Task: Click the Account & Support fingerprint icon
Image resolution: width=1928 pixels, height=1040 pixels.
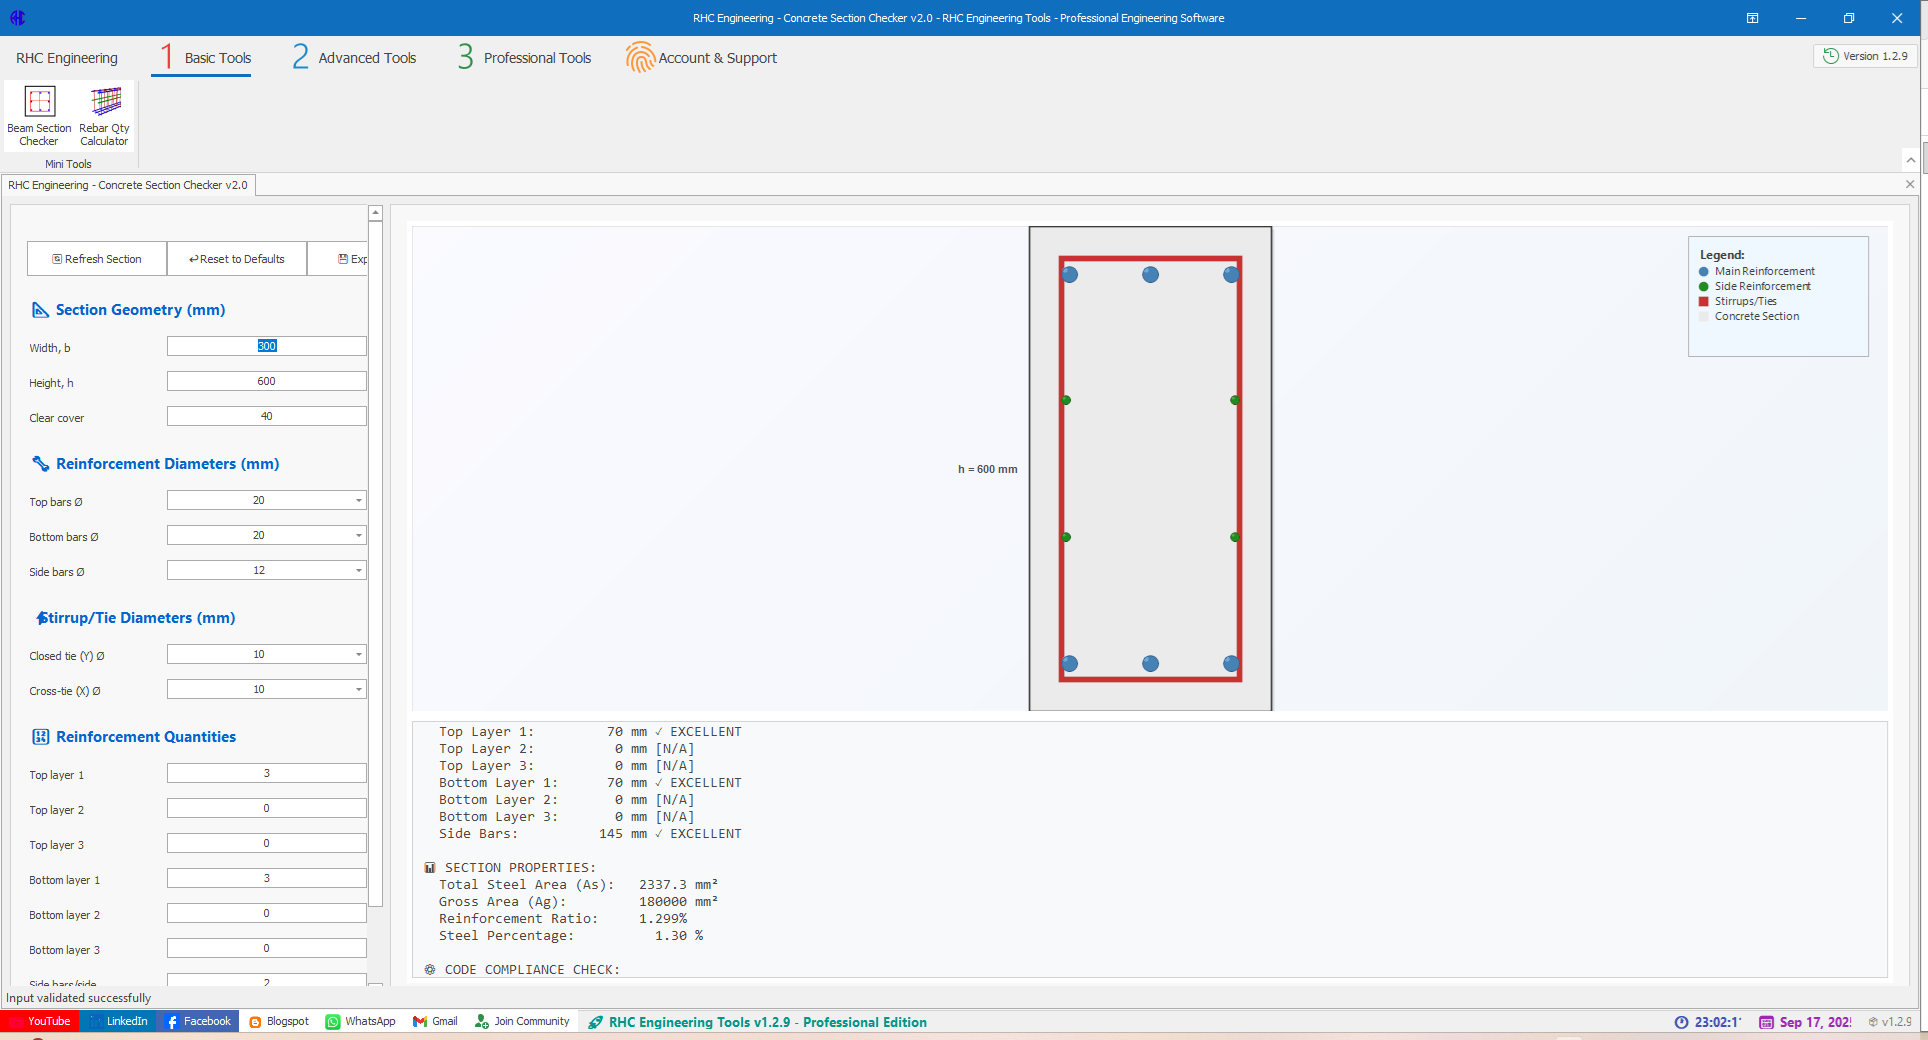Action: coord(640,58)
